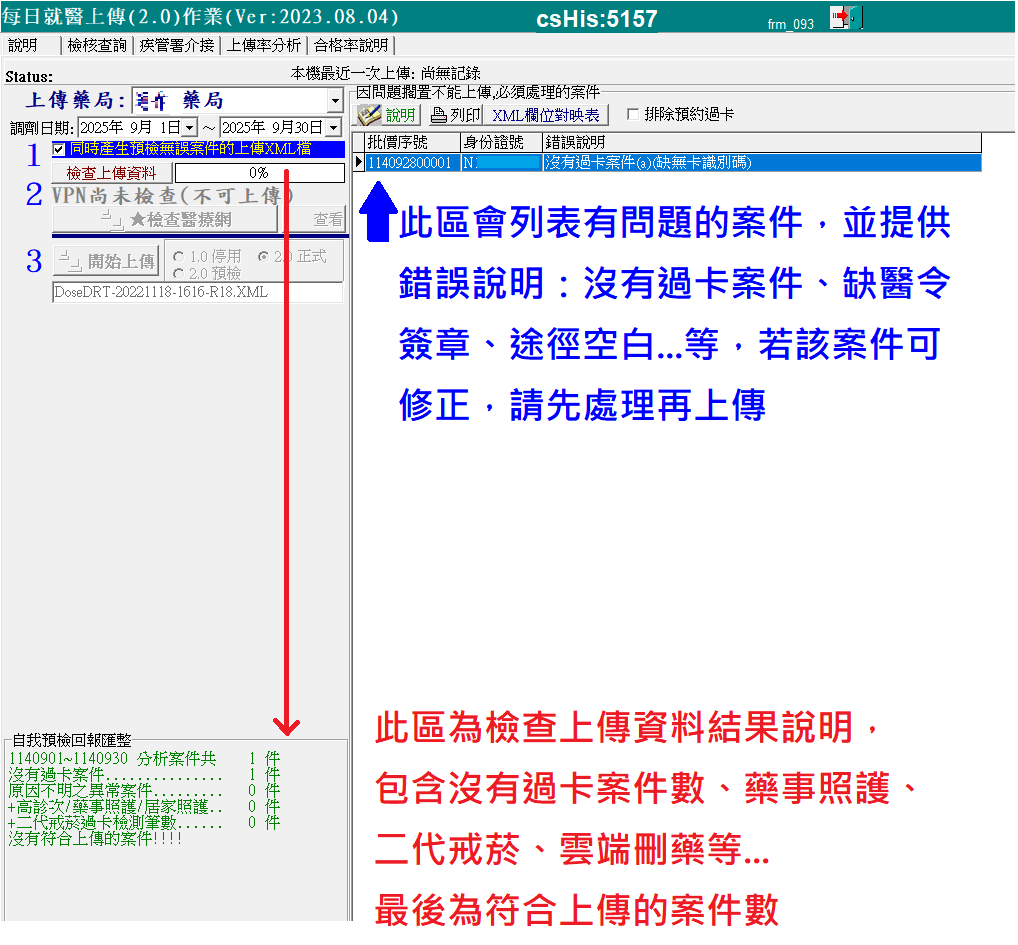Click the 列印 print button
This screenshot has width=1018, height=945.
pyautogui.click(x=455, y=115)
